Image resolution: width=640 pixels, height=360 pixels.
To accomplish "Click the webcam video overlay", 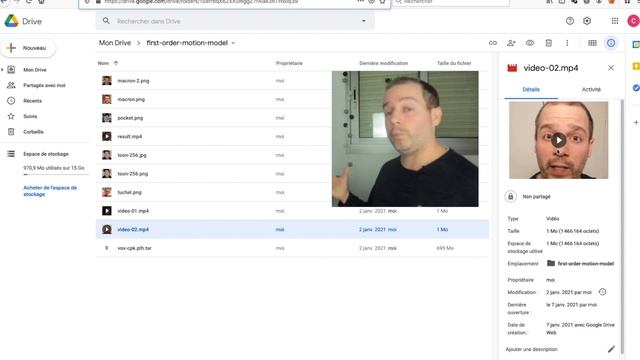I will 405,139.
